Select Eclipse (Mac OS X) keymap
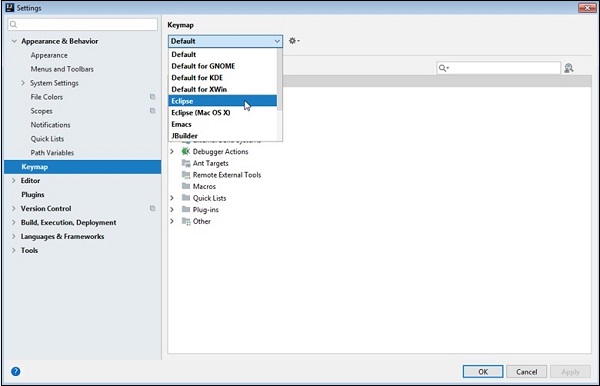 coord(223,112)
